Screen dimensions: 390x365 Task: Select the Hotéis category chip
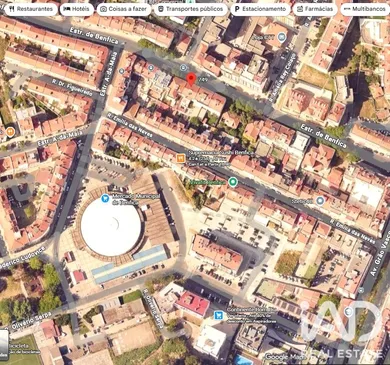point(76,9)
